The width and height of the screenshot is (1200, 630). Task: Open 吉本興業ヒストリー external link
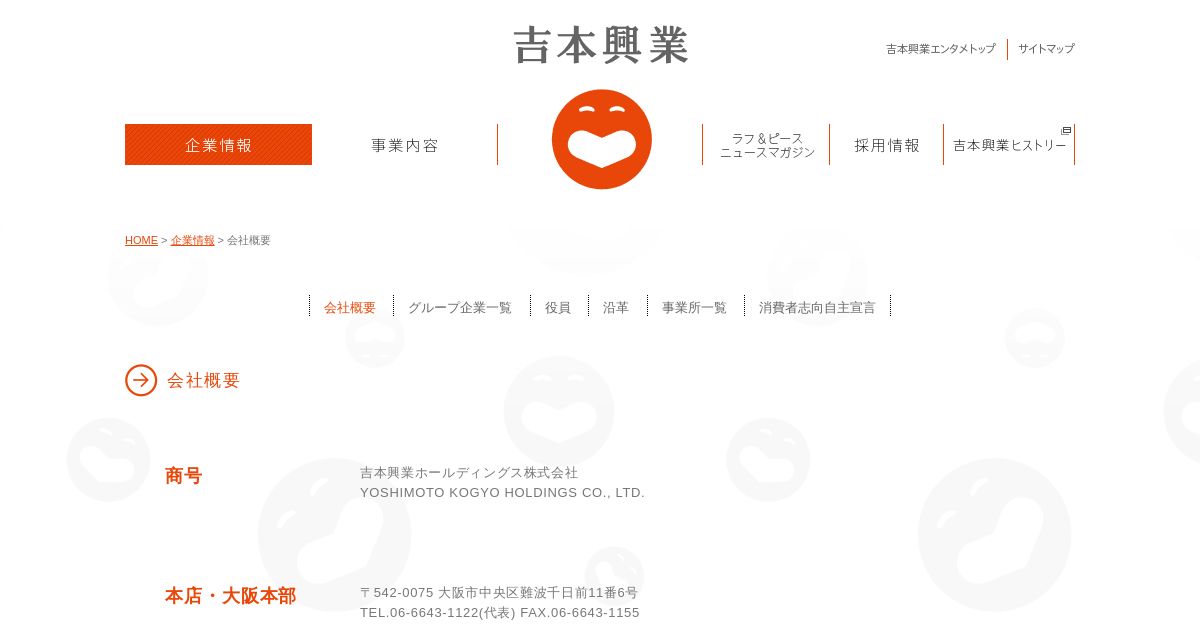pos(1009,145)
